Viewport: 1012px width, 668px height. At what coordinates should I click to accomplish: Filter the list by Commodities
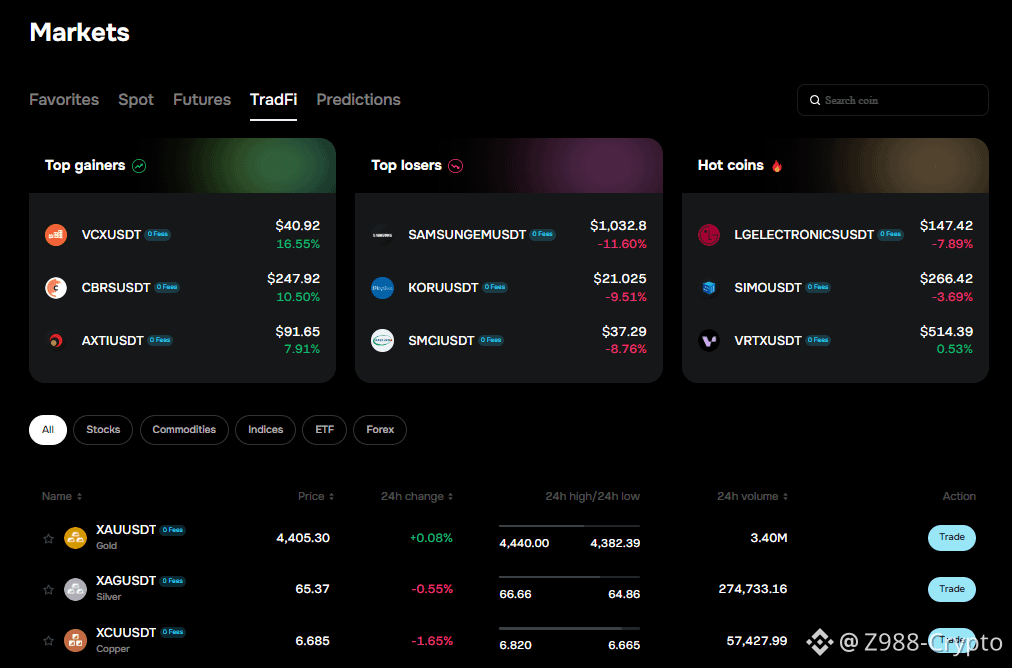click(184, 430)
